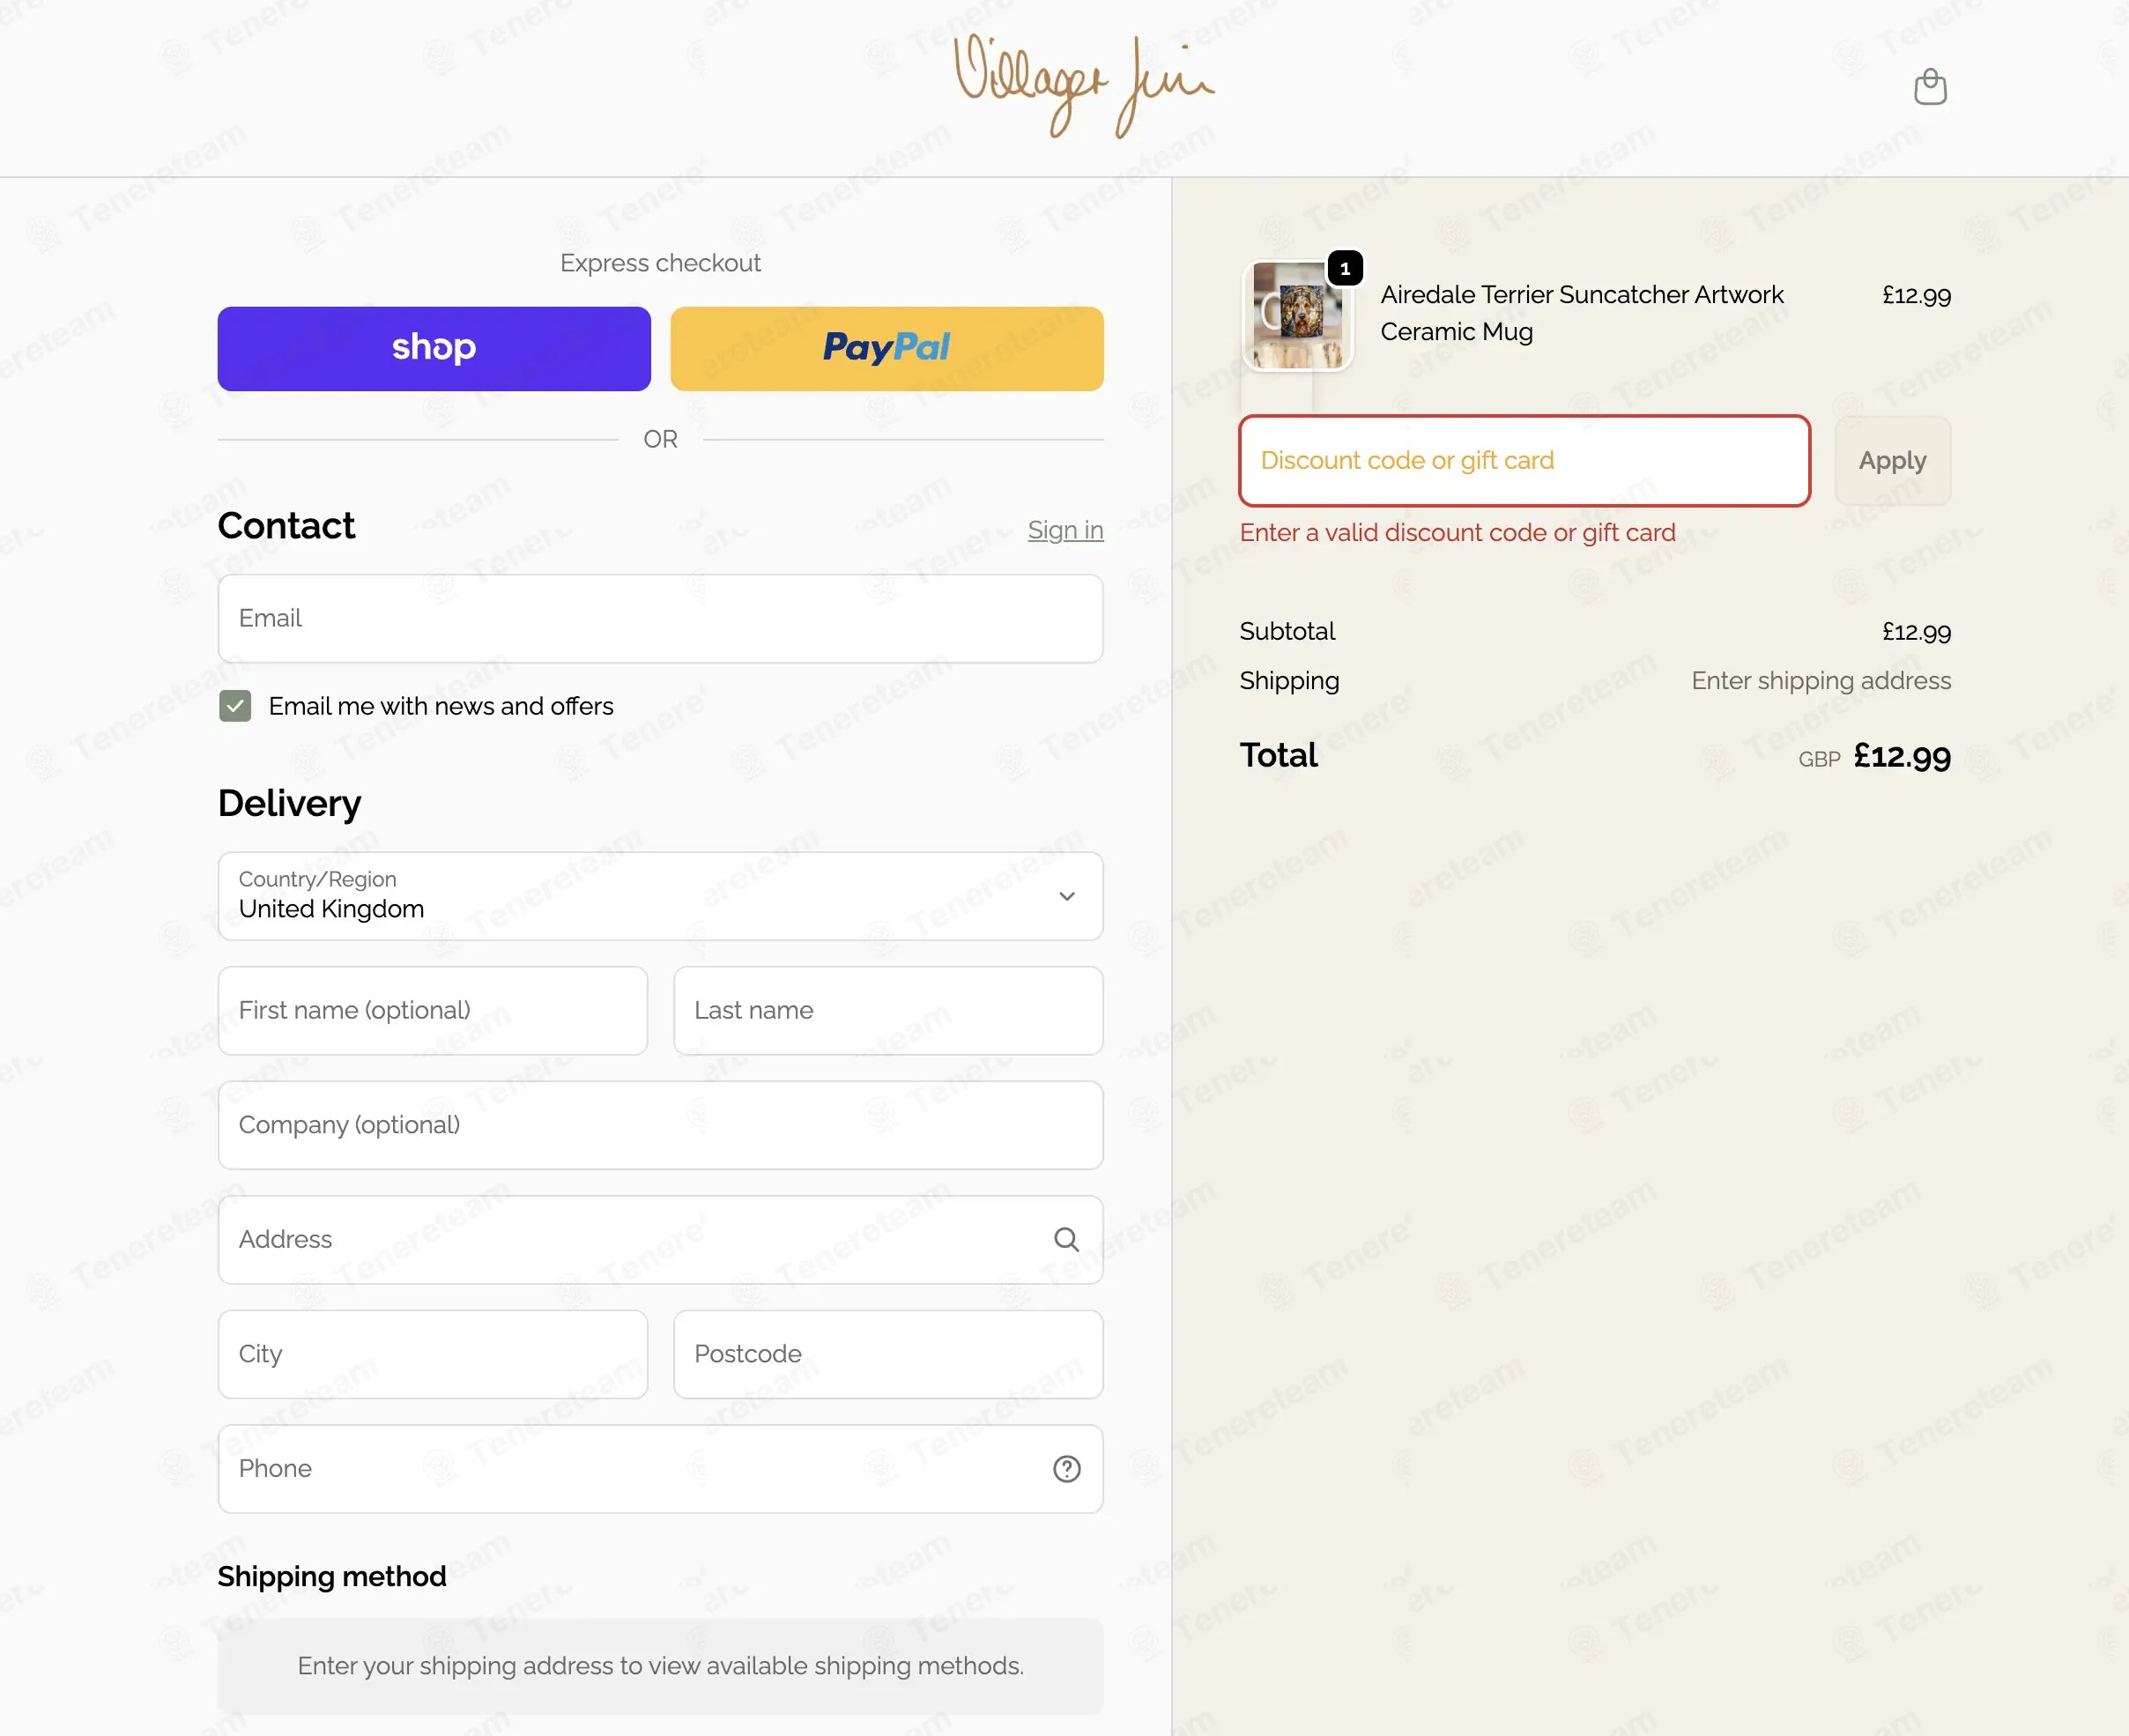Open the Country/Region dropdown
2129x1736 pixels.
[x=660, y=896]
